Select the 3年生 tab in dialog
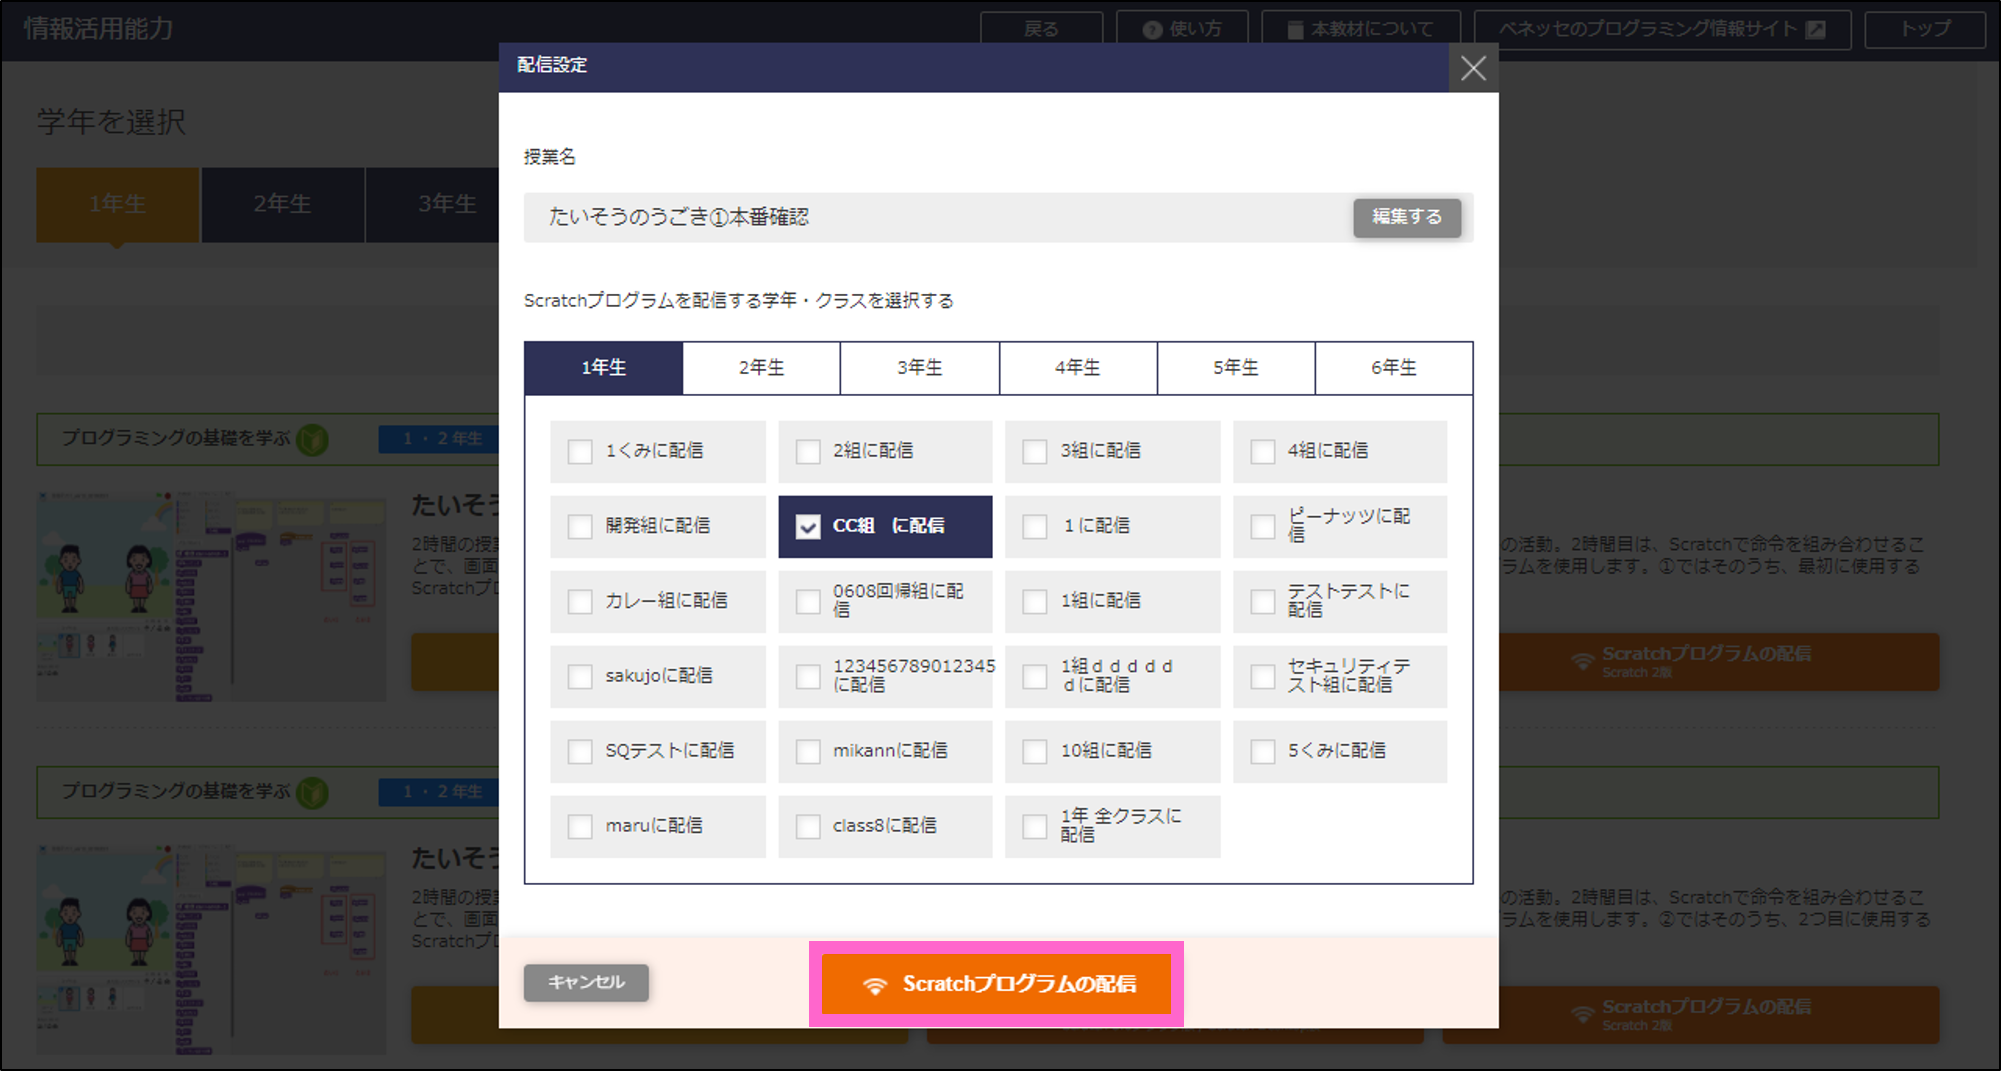 [919, 368]
